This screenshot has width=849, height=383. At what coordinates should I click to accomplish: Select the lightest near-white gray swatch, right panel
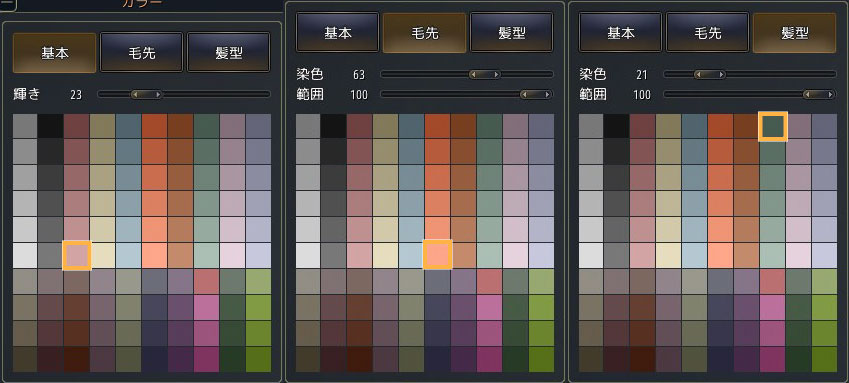591,255
